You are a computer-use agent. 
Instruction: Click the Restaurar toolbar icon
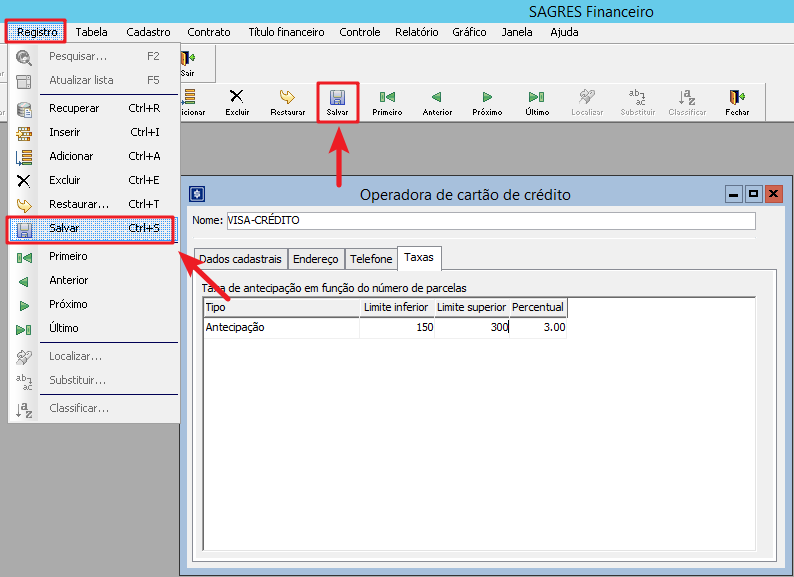coord(287,102)
